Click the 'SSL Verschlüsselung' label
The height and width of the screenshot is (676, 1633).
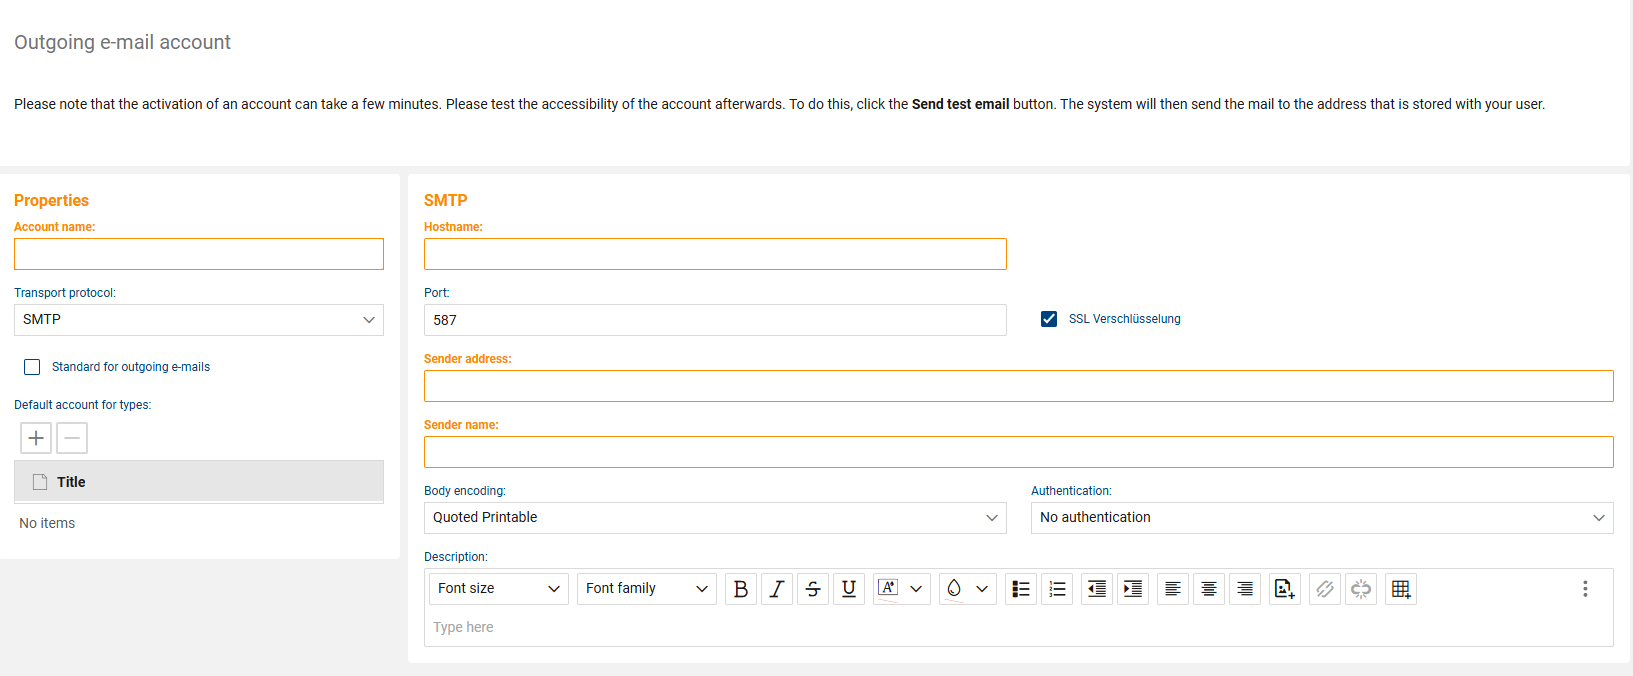point(1125,319)
